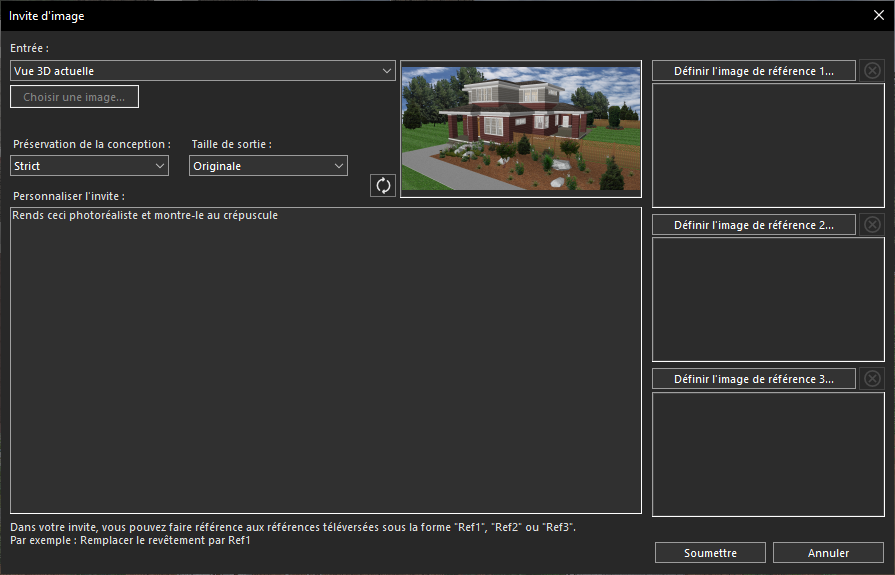The width and height of the screenshot is (895, 575).
Task: Close the Invite d'image dialog
Action: click(879, 15)
